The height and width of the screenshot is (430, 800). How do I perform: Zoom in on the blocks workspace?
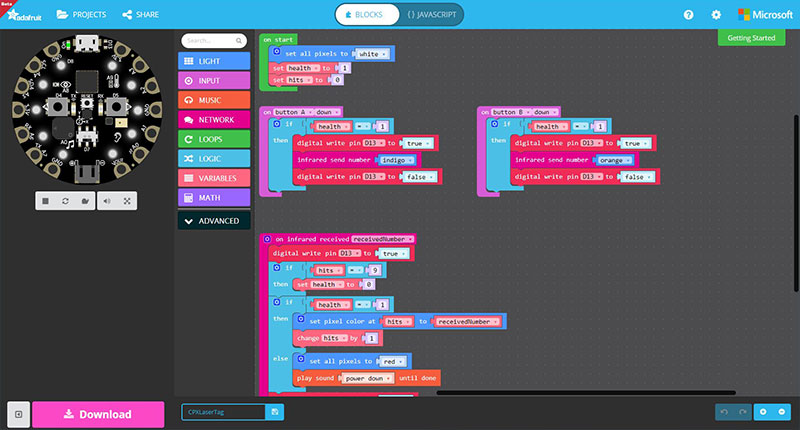(764, 412)
